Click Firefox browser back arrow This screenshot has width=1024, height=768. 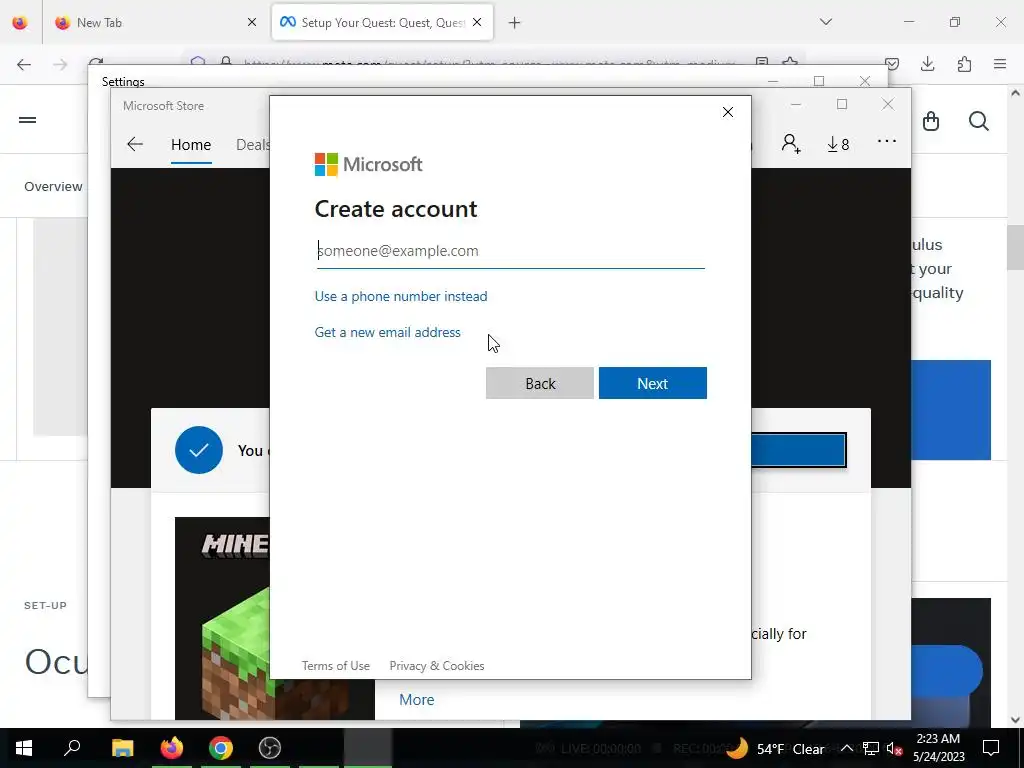tap(24, 64)
